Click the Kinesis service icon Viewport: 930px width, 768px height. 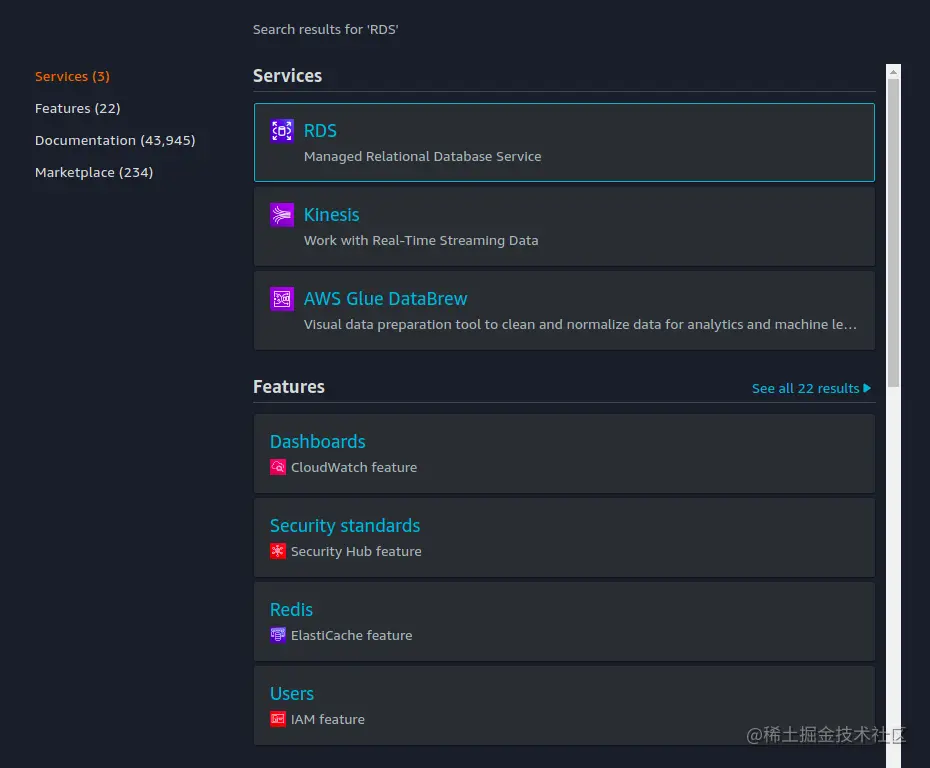(282, 215)
